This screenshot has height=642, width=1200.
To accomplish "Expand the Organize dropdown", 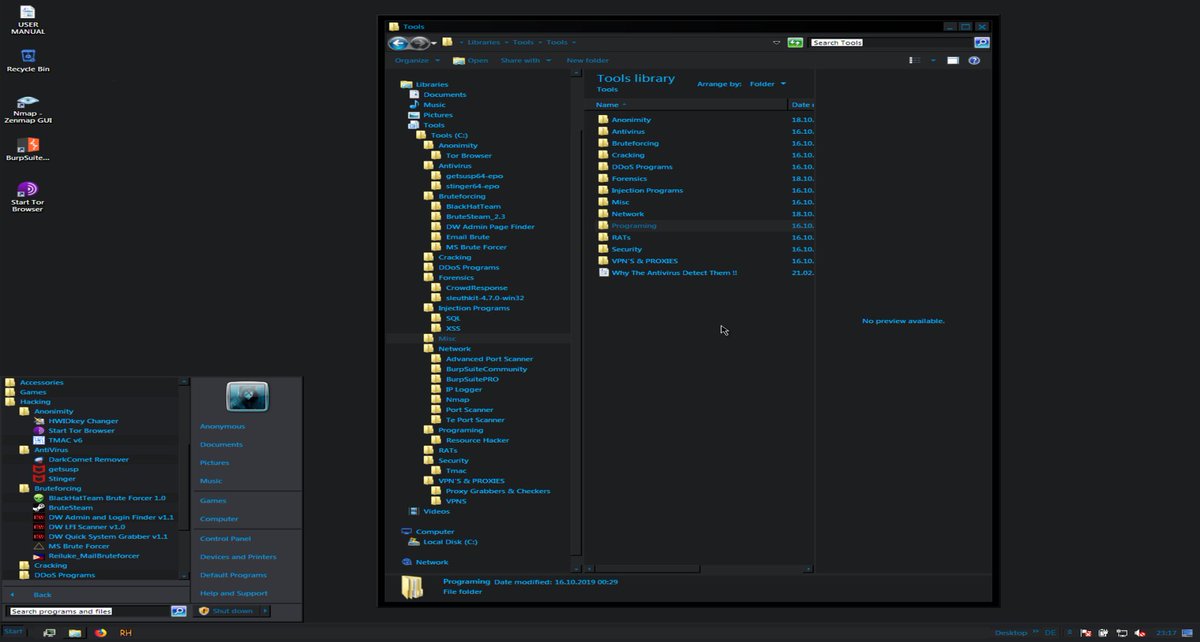I will tap(411, 60).
